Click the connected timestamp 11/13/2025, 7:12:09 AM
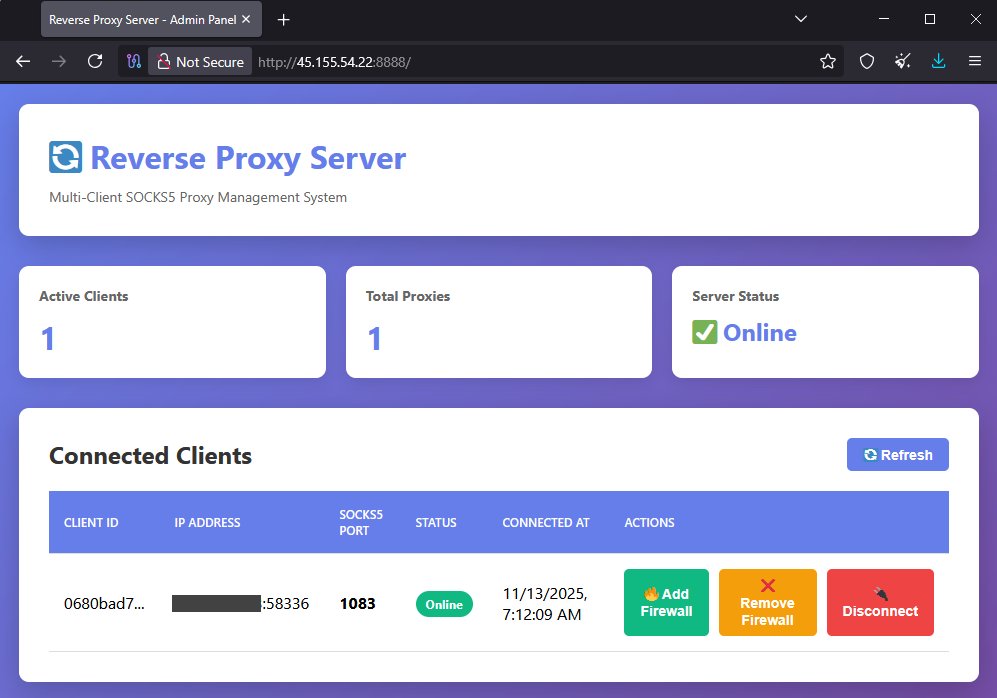Screen dimensions: 997x698 [544, 604]
